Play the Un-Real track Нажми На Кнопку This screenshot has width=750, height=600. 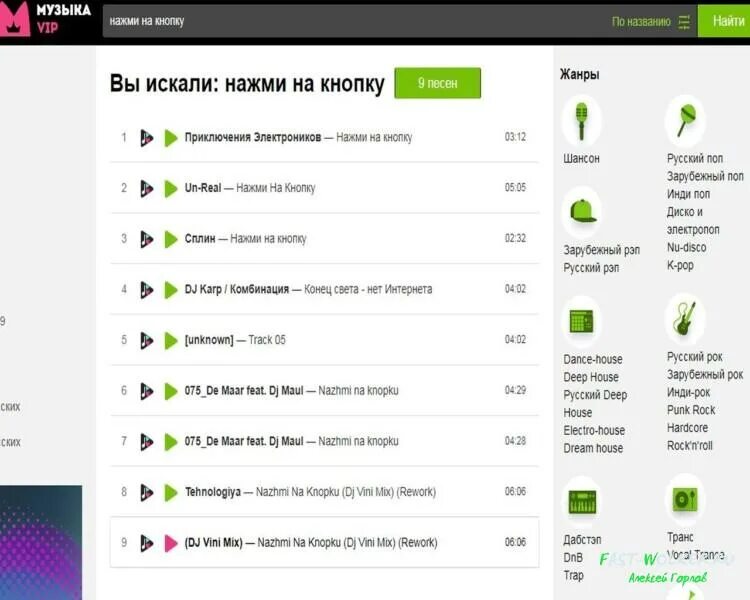point(171,189)
